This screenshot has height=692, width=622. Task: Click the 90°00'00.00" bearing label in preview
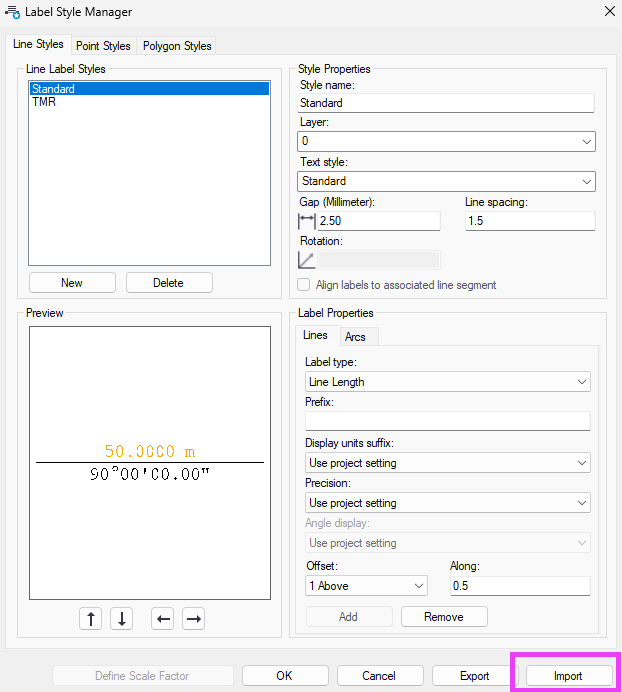150,474
